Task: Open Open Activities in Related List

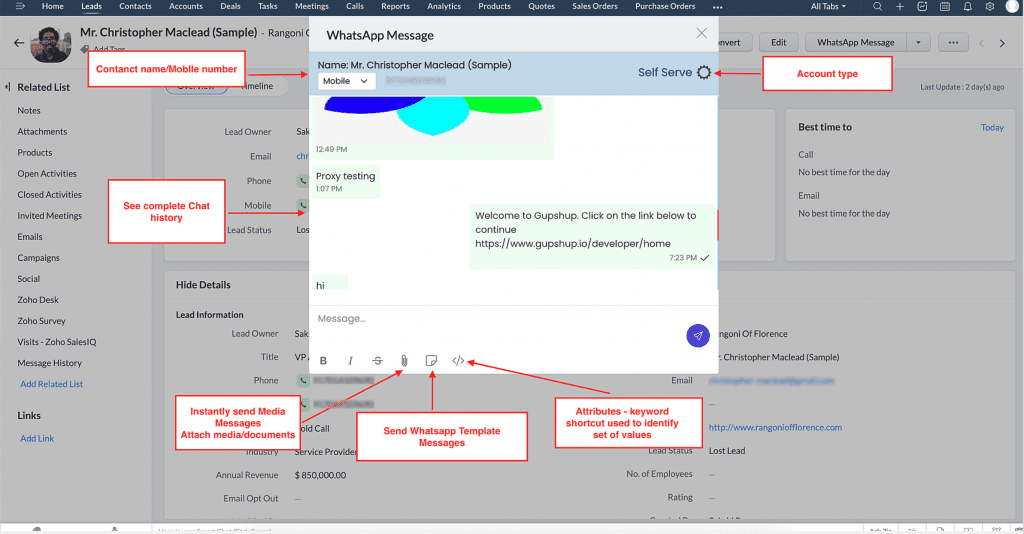Action: (47, 174)
